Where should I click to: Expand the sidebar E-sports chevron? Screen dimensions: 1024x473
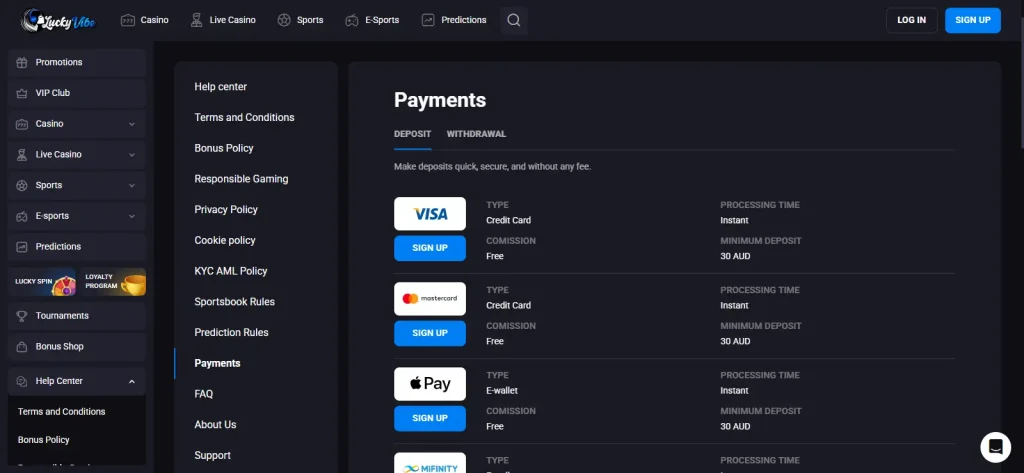(x=132, y=216)
